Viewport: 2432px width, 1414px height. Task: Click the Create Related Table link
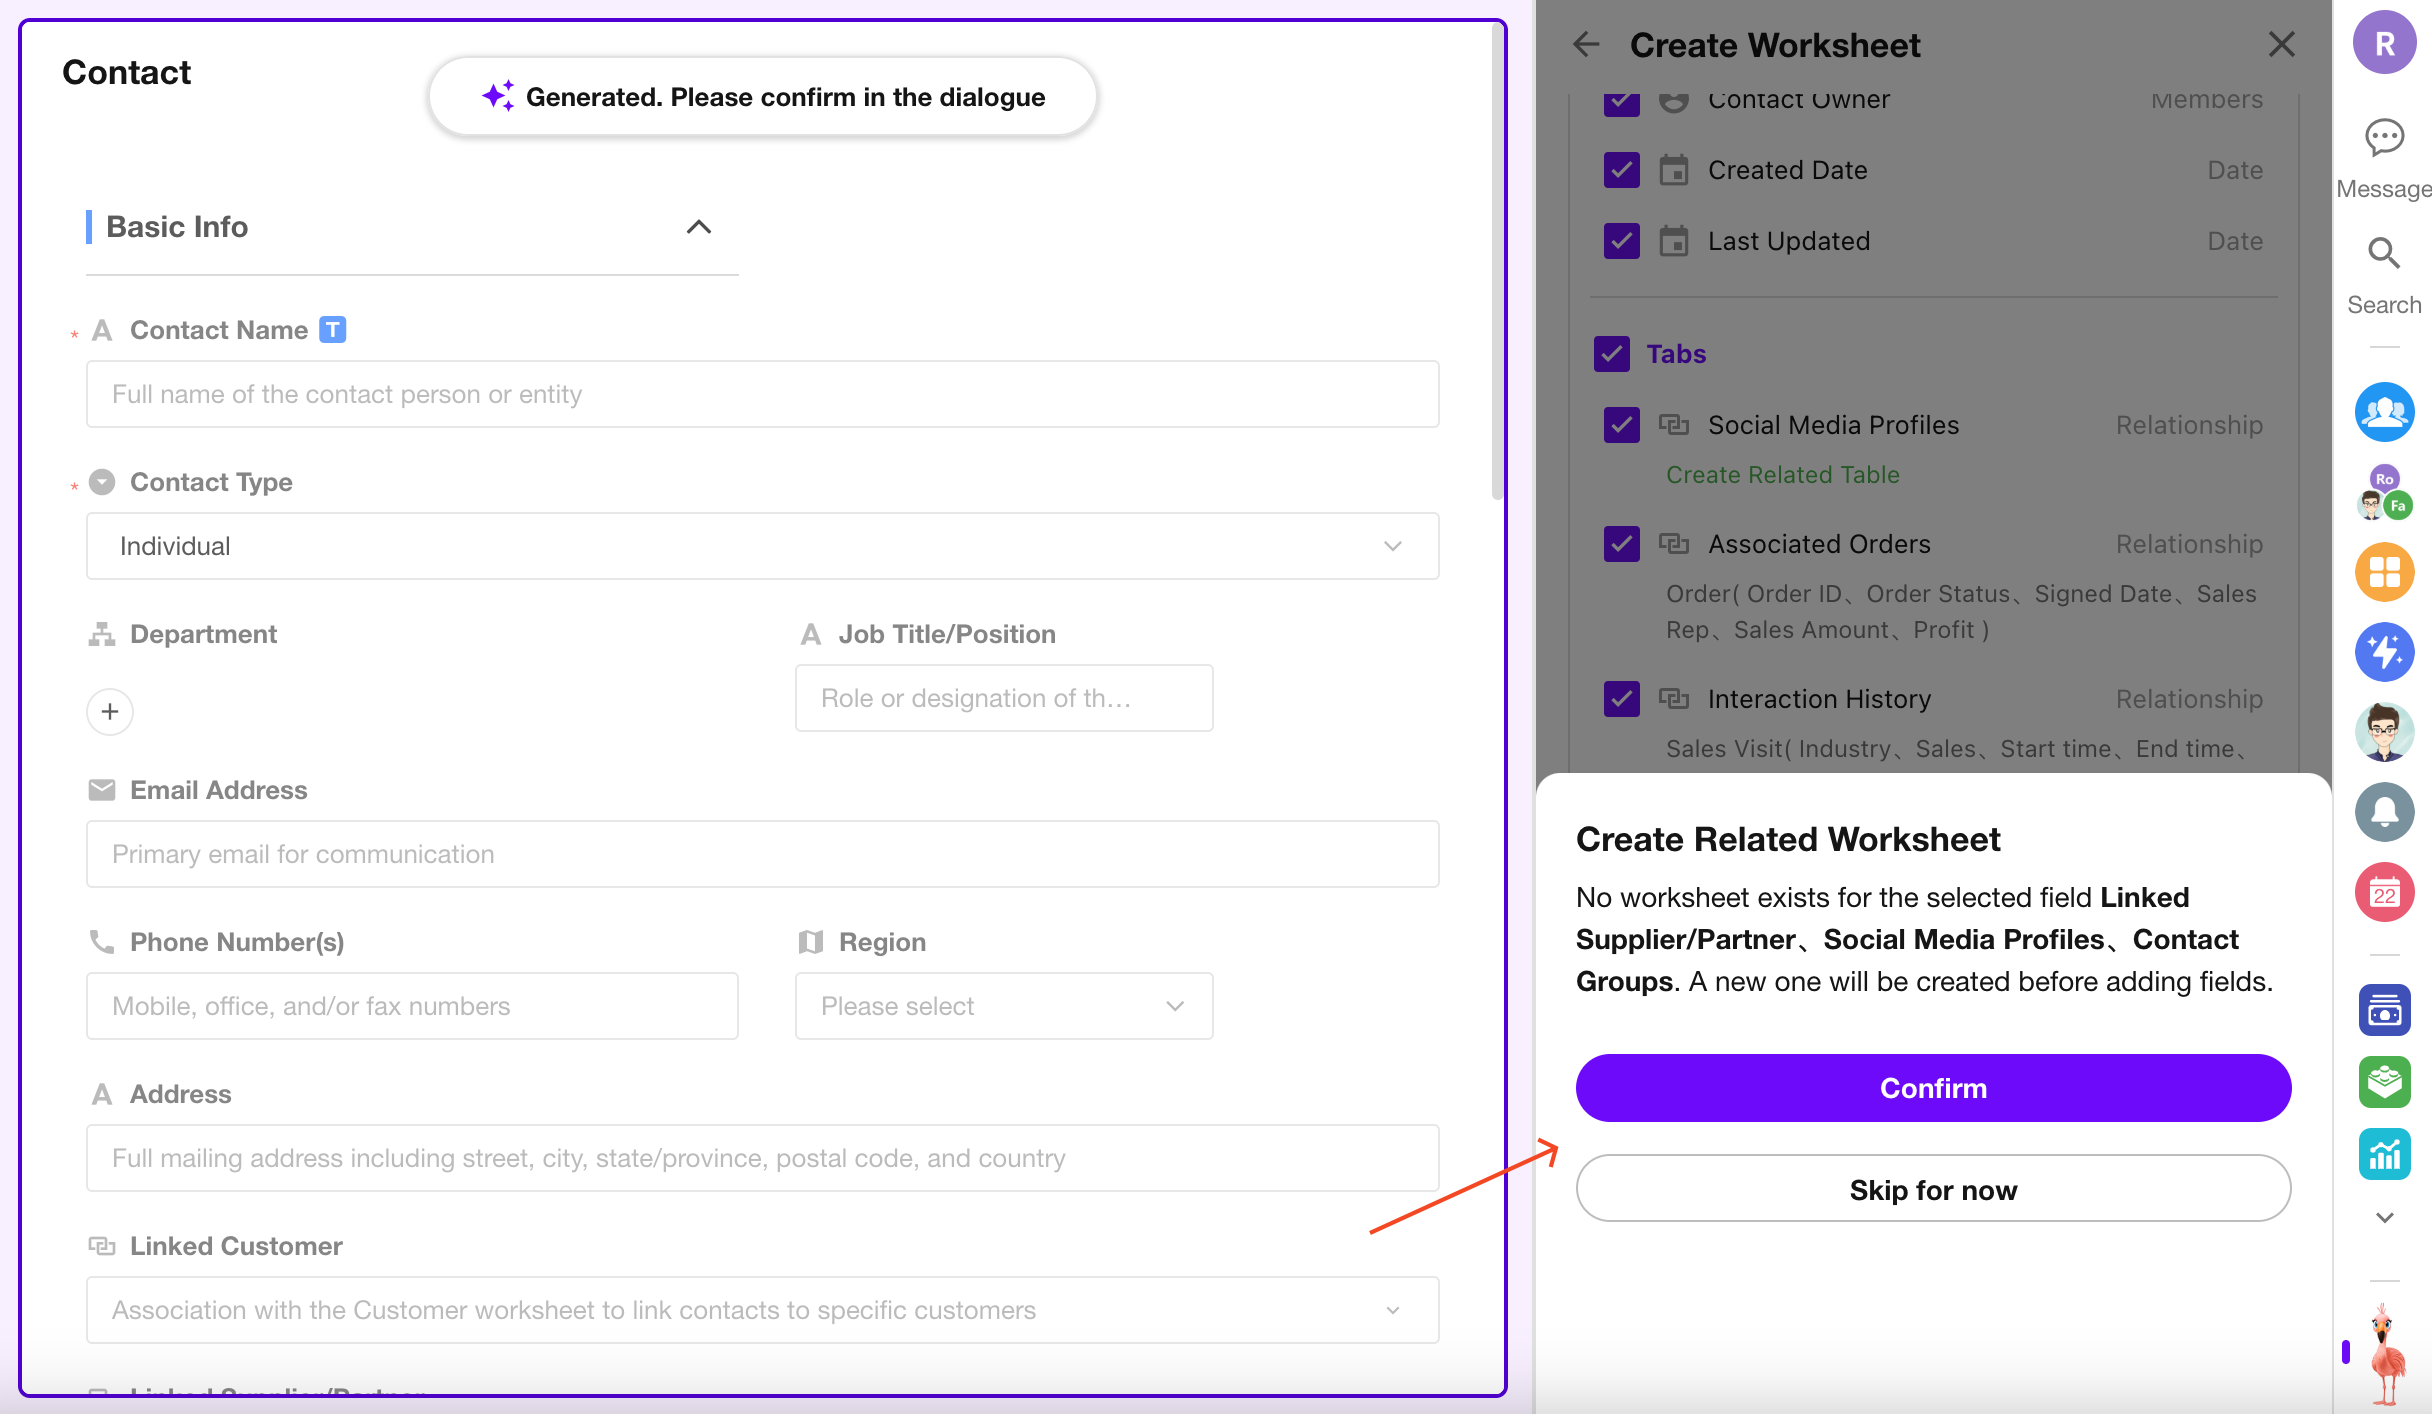pos(1782,475)
